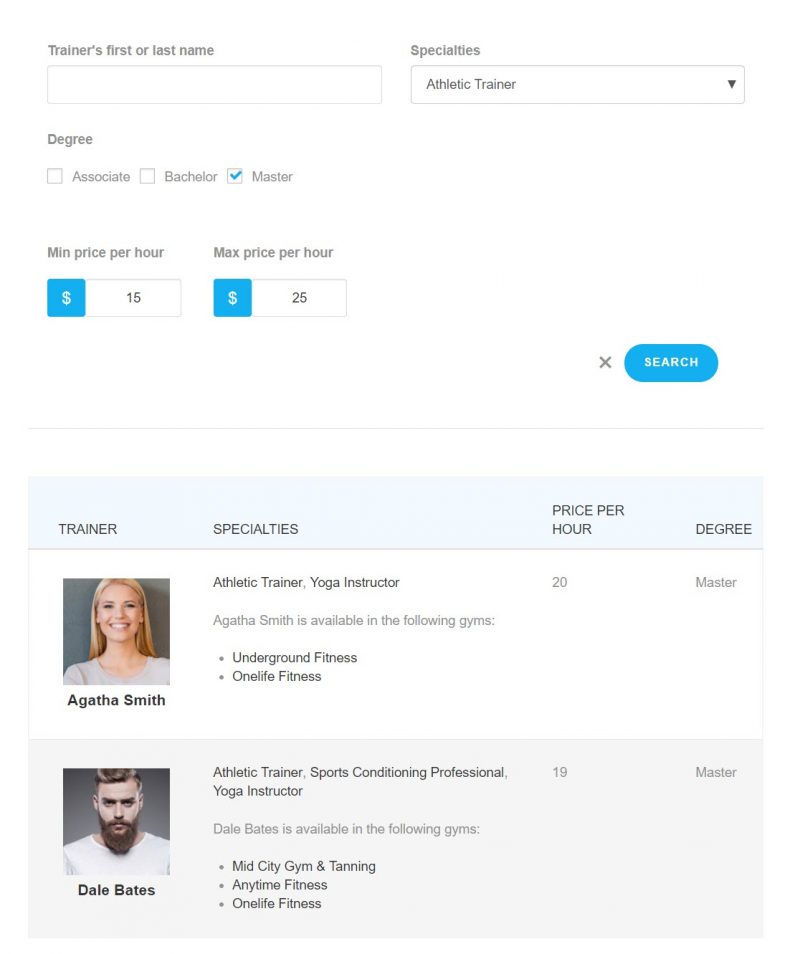The width and height of the screenshot is (800, 954).
Task: Click the min price per hour field
Action: 133,298
